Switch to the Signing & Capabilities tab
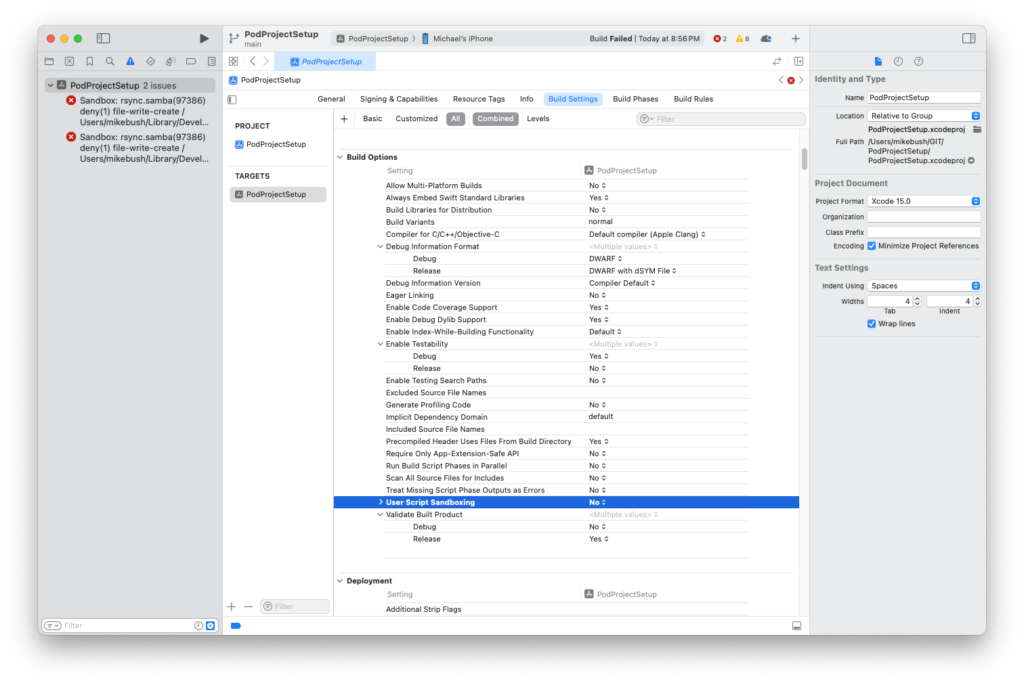The image size is (1024, 685). (x=398, y=99)
